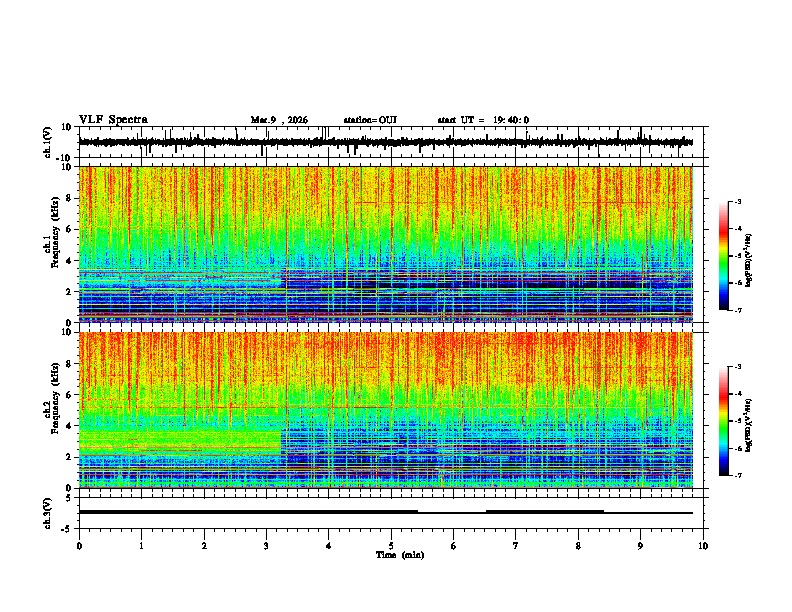This screenshot has width=792, height=612.
Task: Click the ch.1 color bar "-3" tick label
Action: point(737,202)
